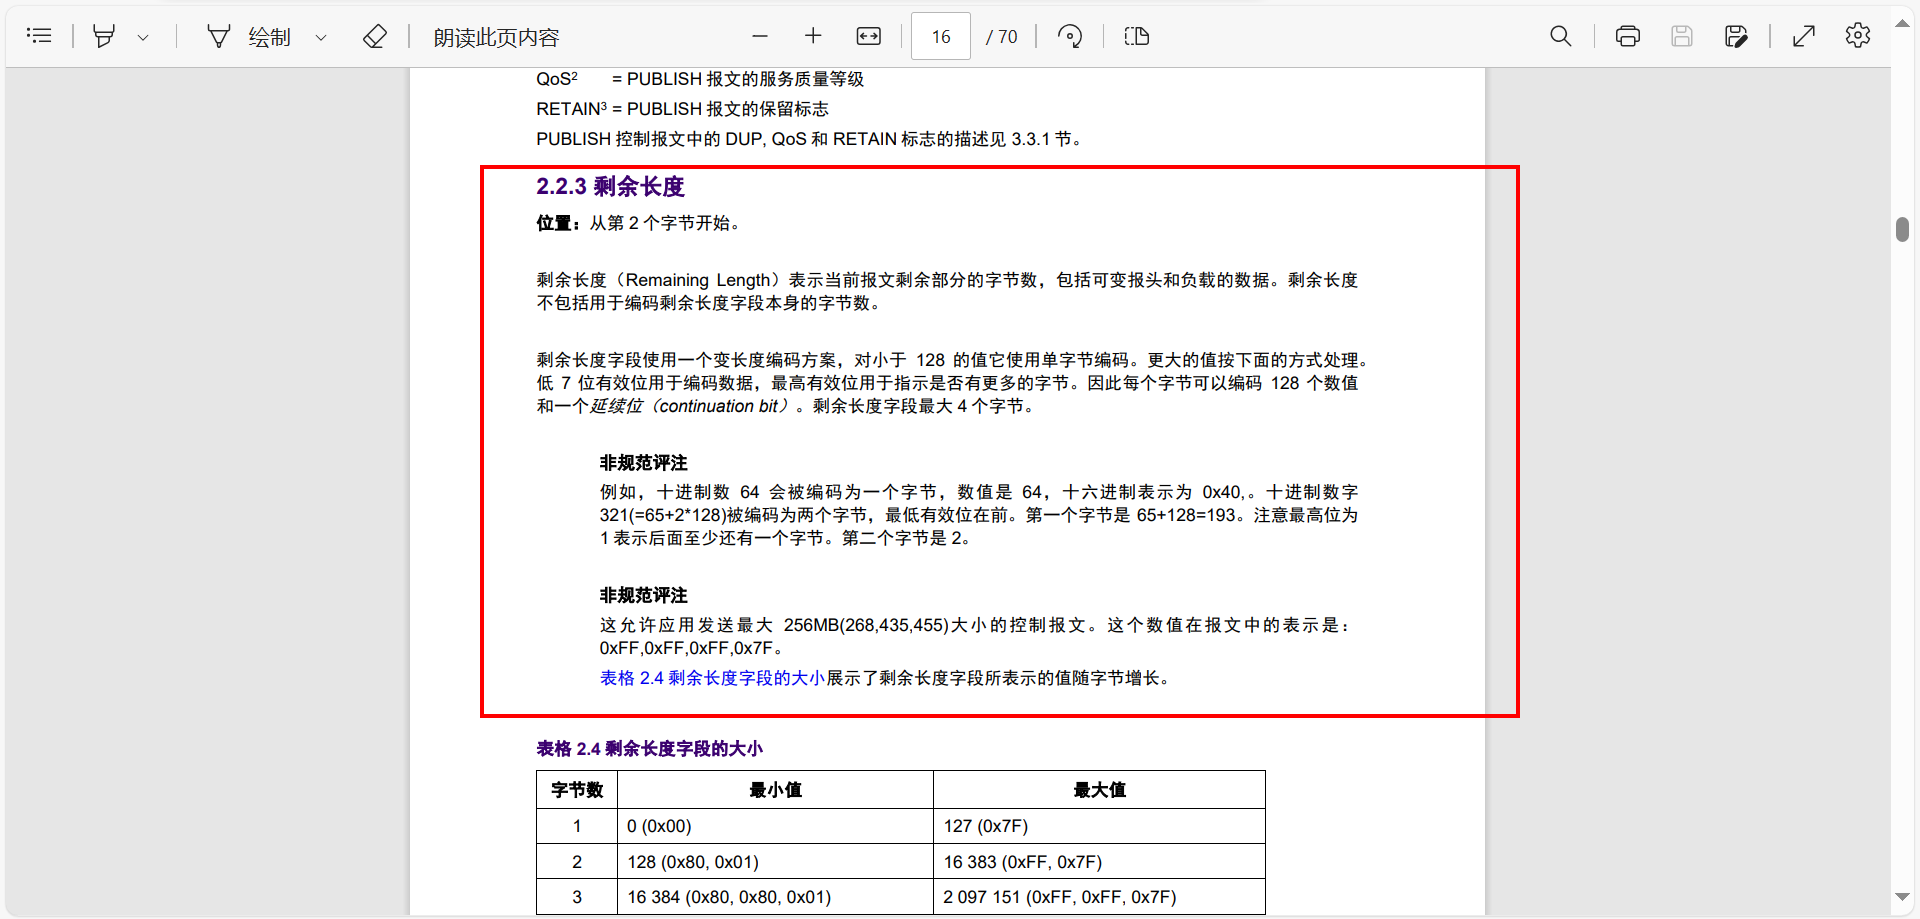
Task: Zoom out with the minus button
Action: [760, 36]
